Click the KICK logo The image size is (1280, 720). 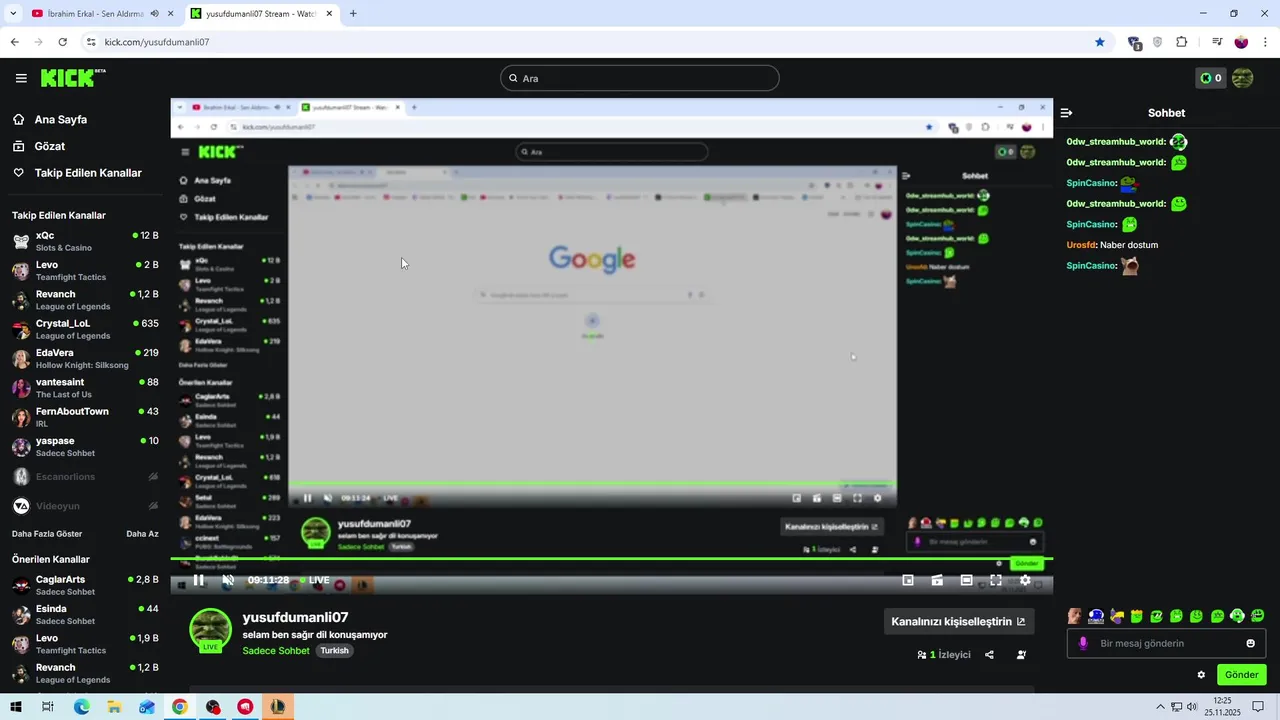pos(73,78)
